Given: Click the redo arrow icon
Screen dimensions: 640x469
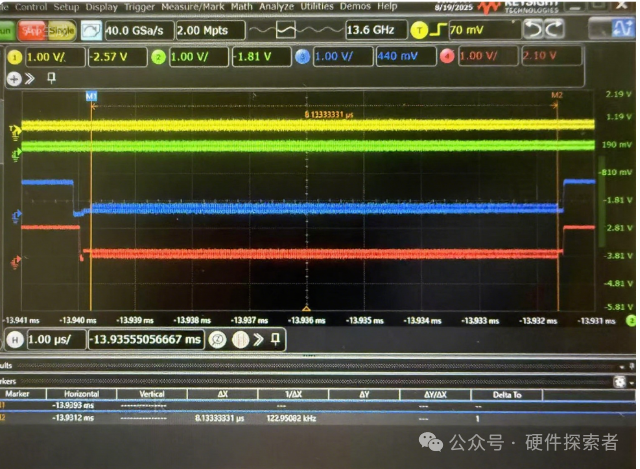Looking at the screenshot, I should [554, 29].
